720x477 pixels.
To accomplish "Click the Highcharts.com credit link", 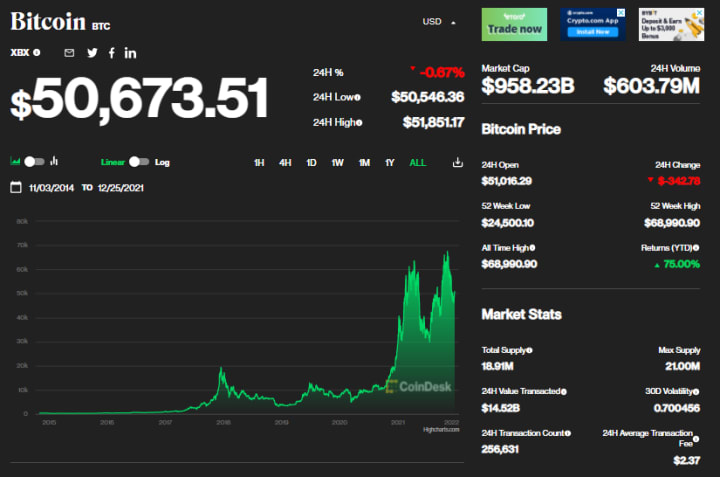I will [x=441, y=430].
